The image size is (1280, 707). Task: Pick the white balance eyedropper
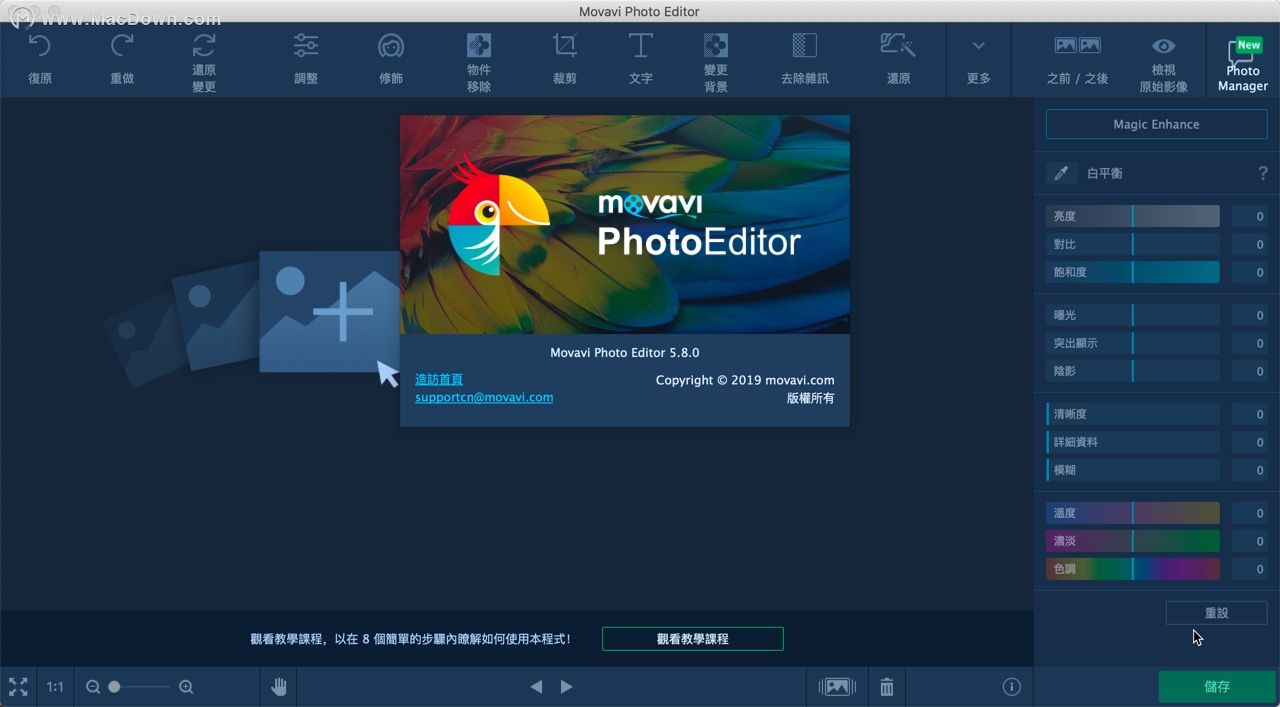click(x=1061, y=173)
